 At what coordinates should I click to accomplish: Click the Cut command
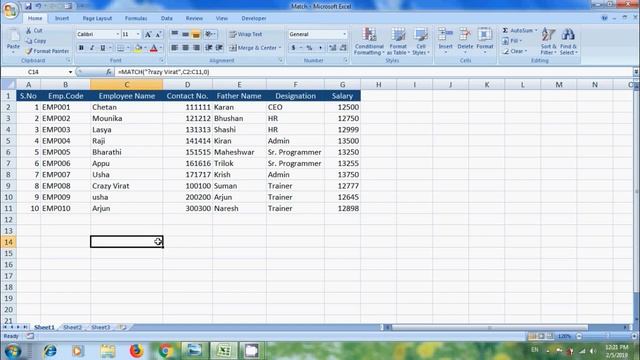pyautogui.click(x=34, y=31)
